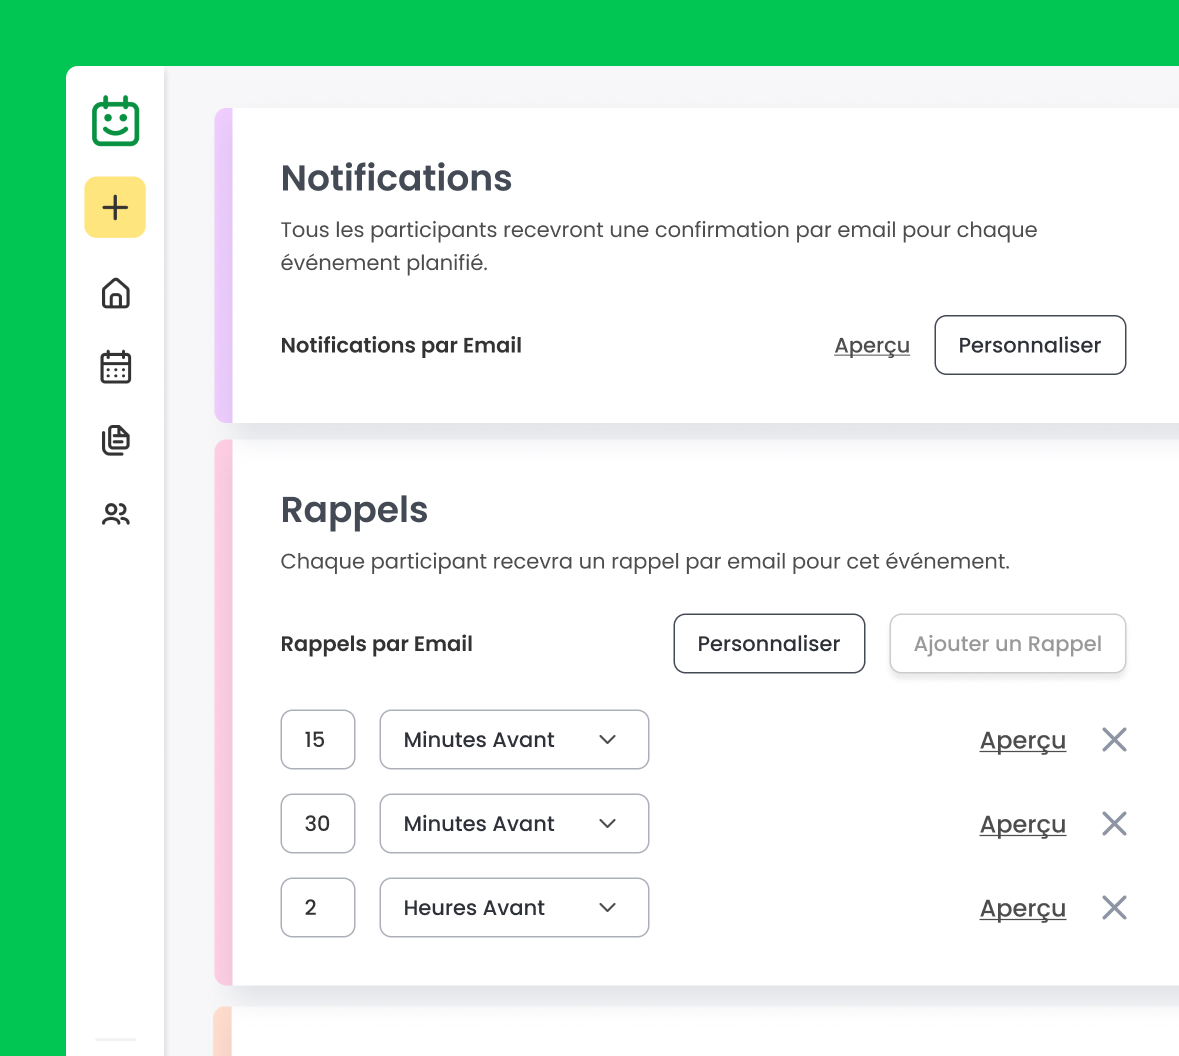Click the reminder value field showing 2
This screenshot has height=1056, width=1179.
pos(318,908)
